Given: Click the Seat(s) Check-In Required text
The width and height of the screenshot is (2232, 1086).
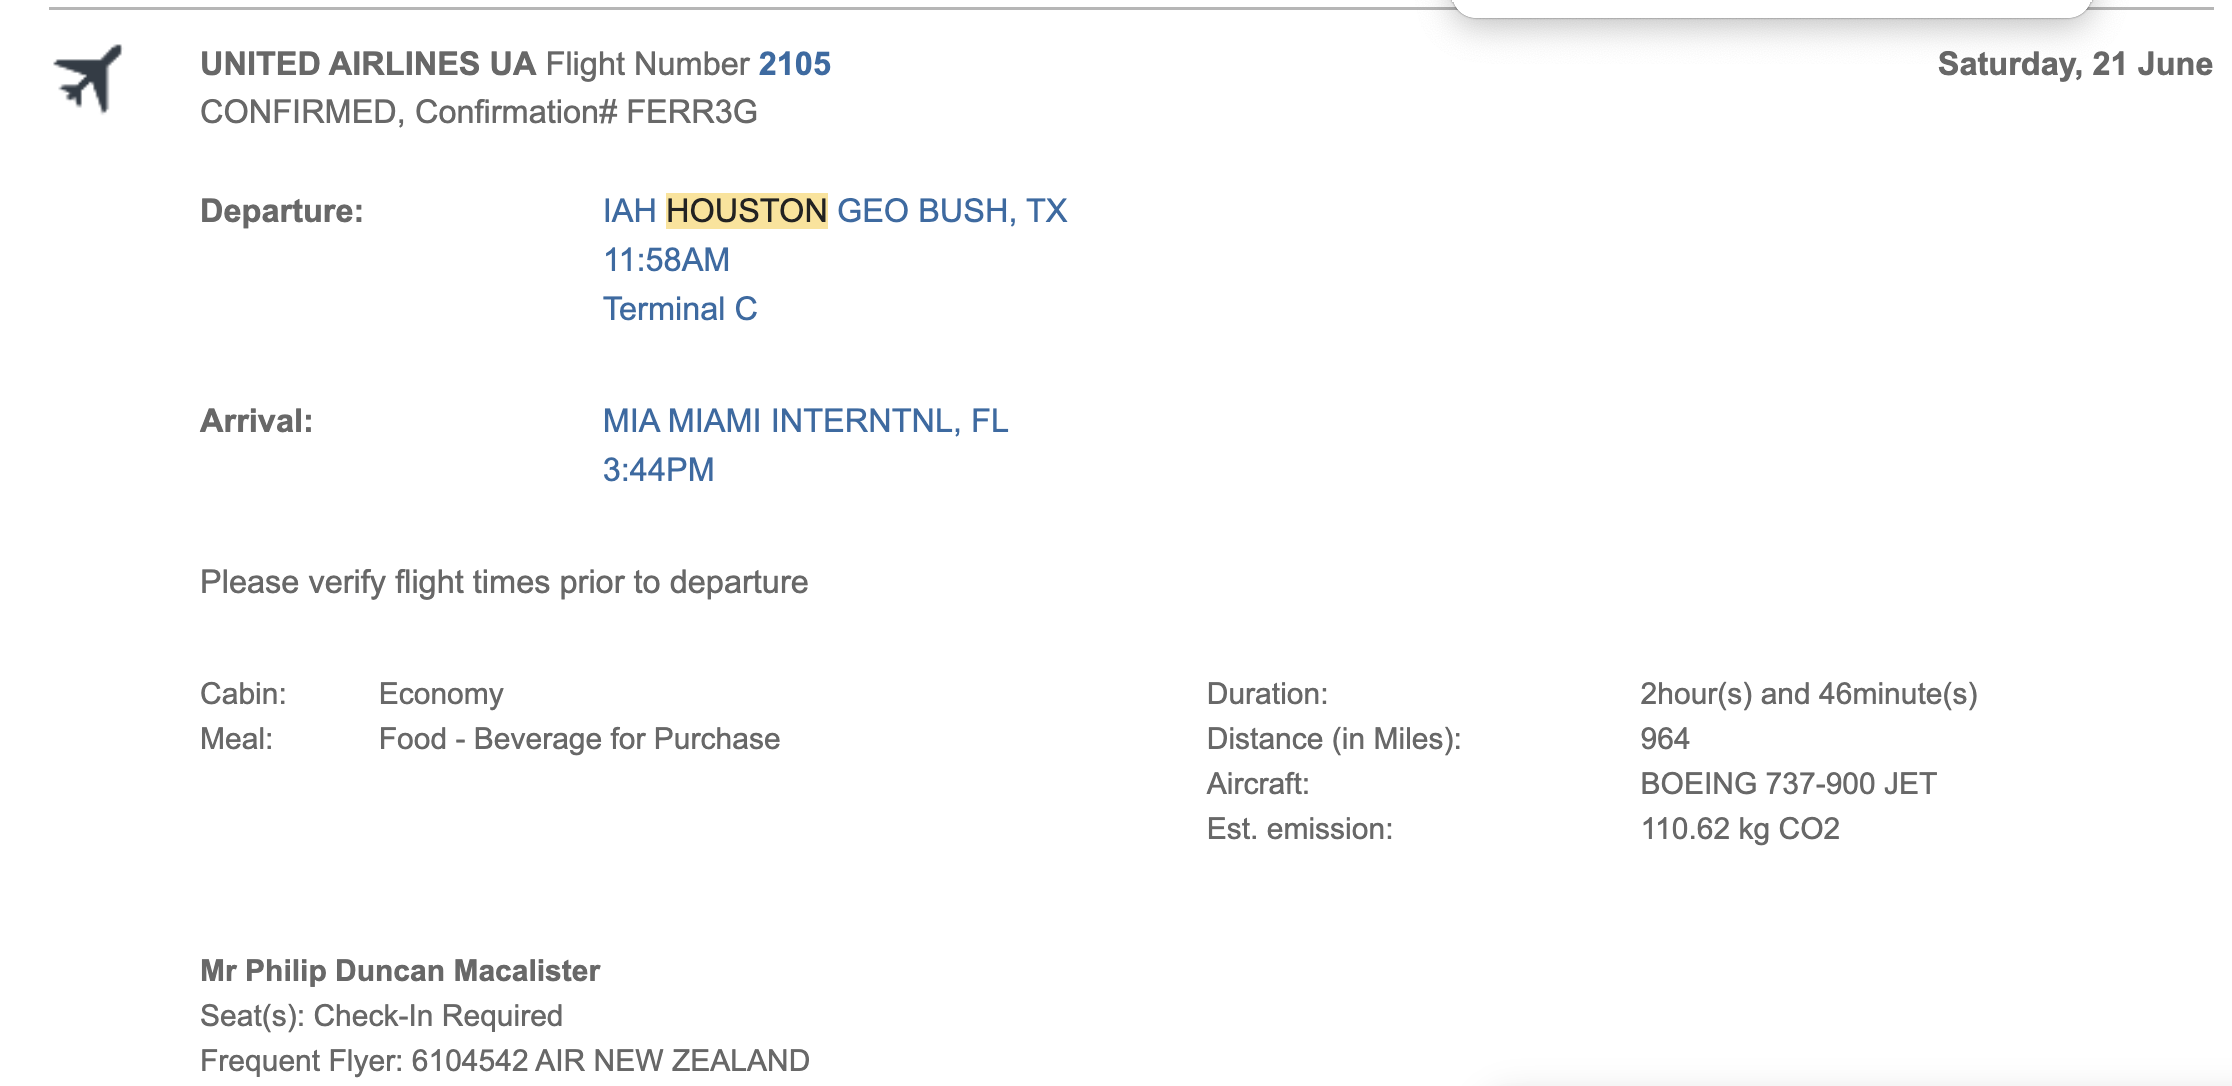Looking at the screenshot, I should click(381, 1016).
